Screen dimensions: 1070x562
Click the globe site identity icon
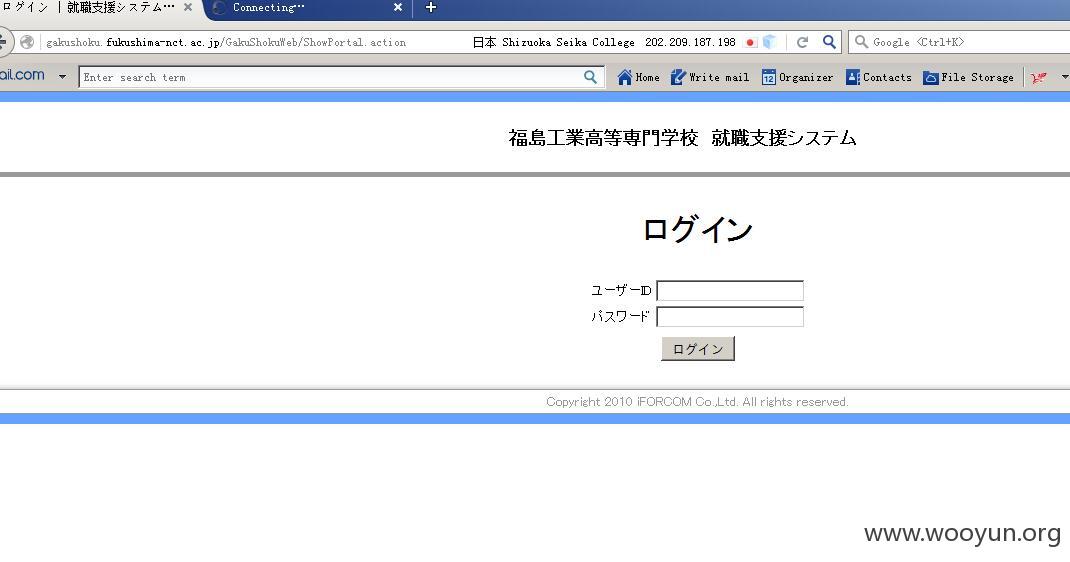(27, 42)
